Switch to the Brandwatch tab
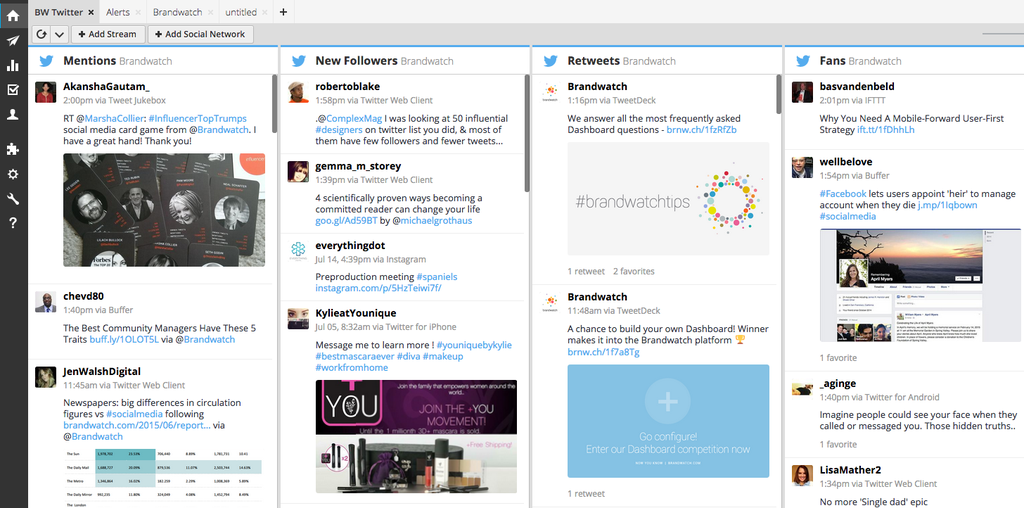 (x=176, y=12)
